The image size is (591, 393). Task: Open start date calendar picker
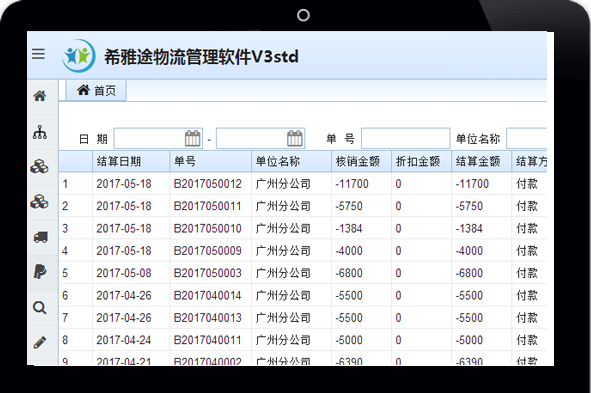[192, 138]
